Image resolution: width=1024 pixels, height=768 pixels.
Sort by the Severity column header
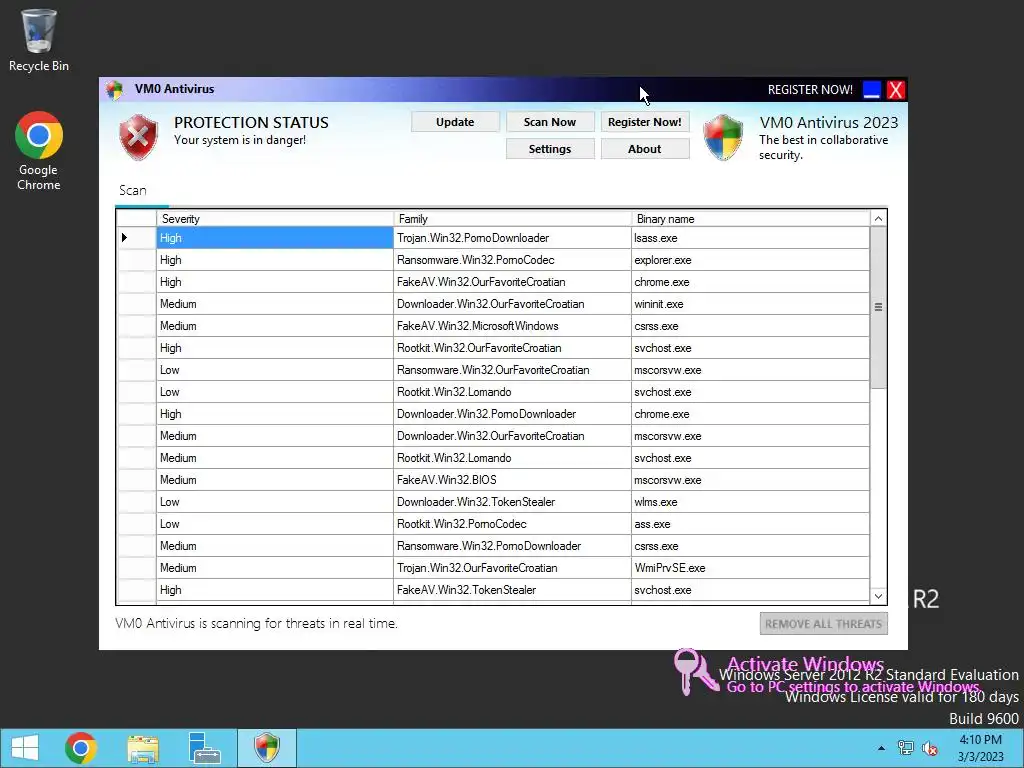click(x=275, y=219)
